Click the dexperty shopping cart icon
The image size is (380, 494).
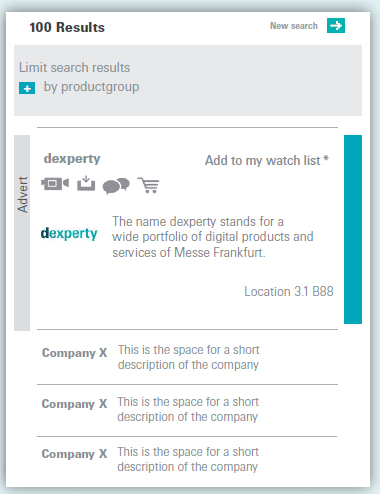pyautogui.click(x=148, y=185)
